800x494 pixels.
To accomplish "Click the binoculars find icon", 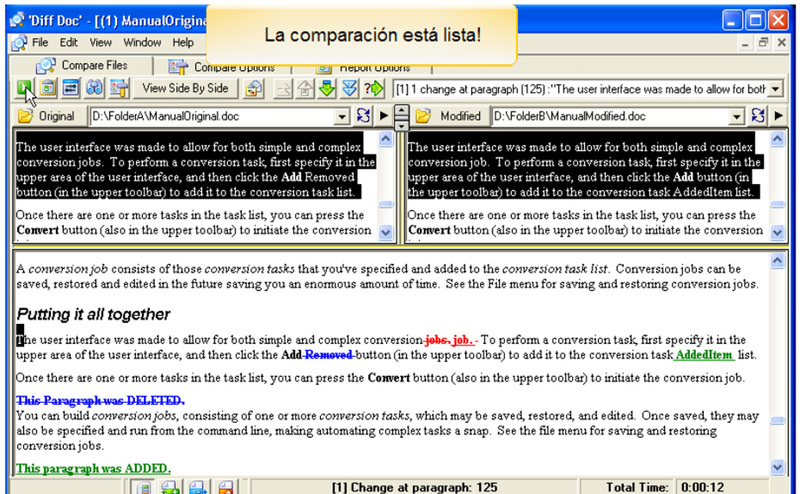I will coord(94,88).
